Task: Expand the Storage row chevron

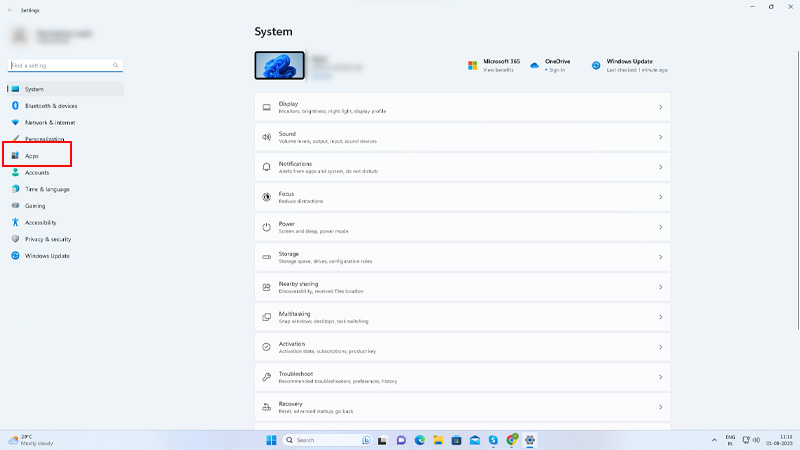Action: (660, 257)
